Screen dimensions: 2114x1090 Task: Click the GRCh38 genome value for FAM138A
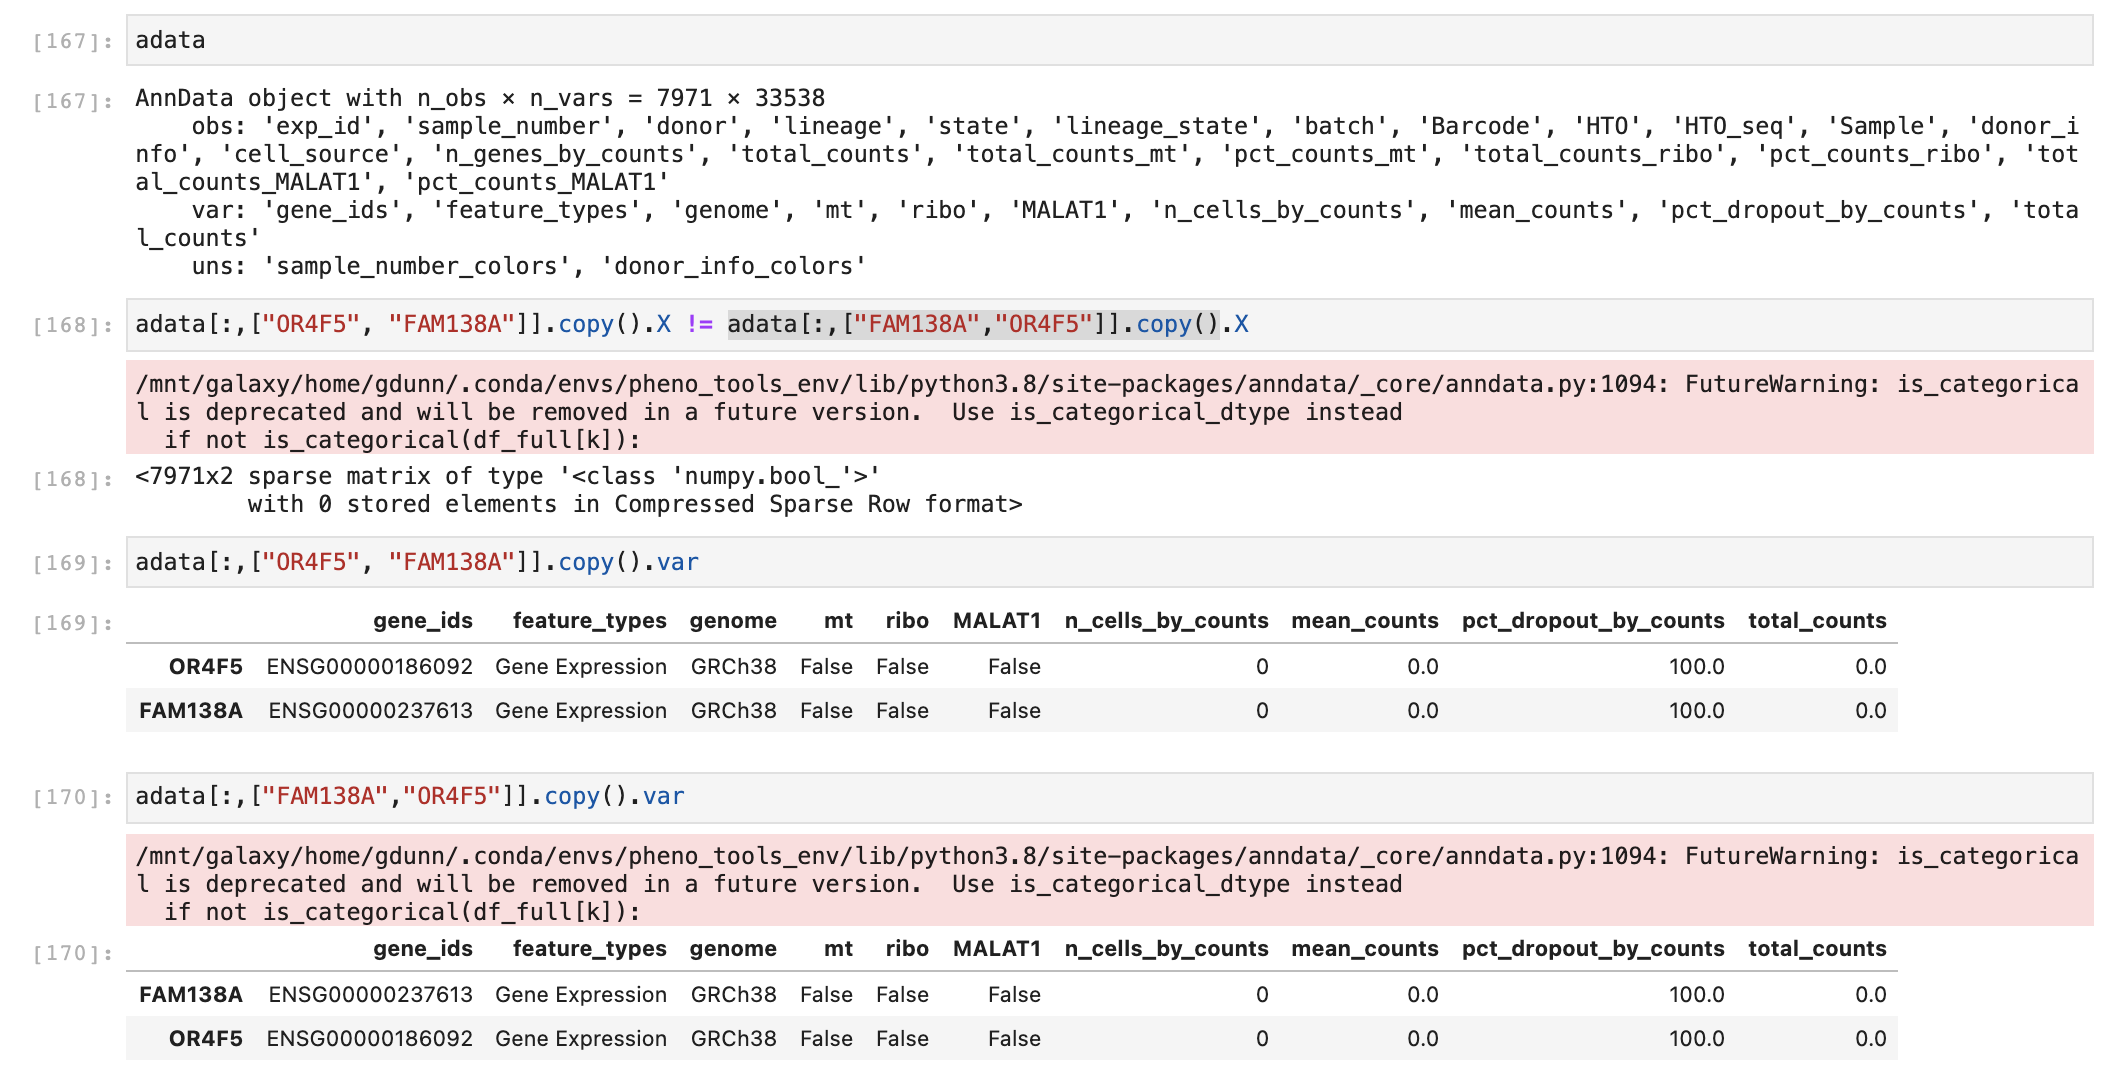click(733, 995)
